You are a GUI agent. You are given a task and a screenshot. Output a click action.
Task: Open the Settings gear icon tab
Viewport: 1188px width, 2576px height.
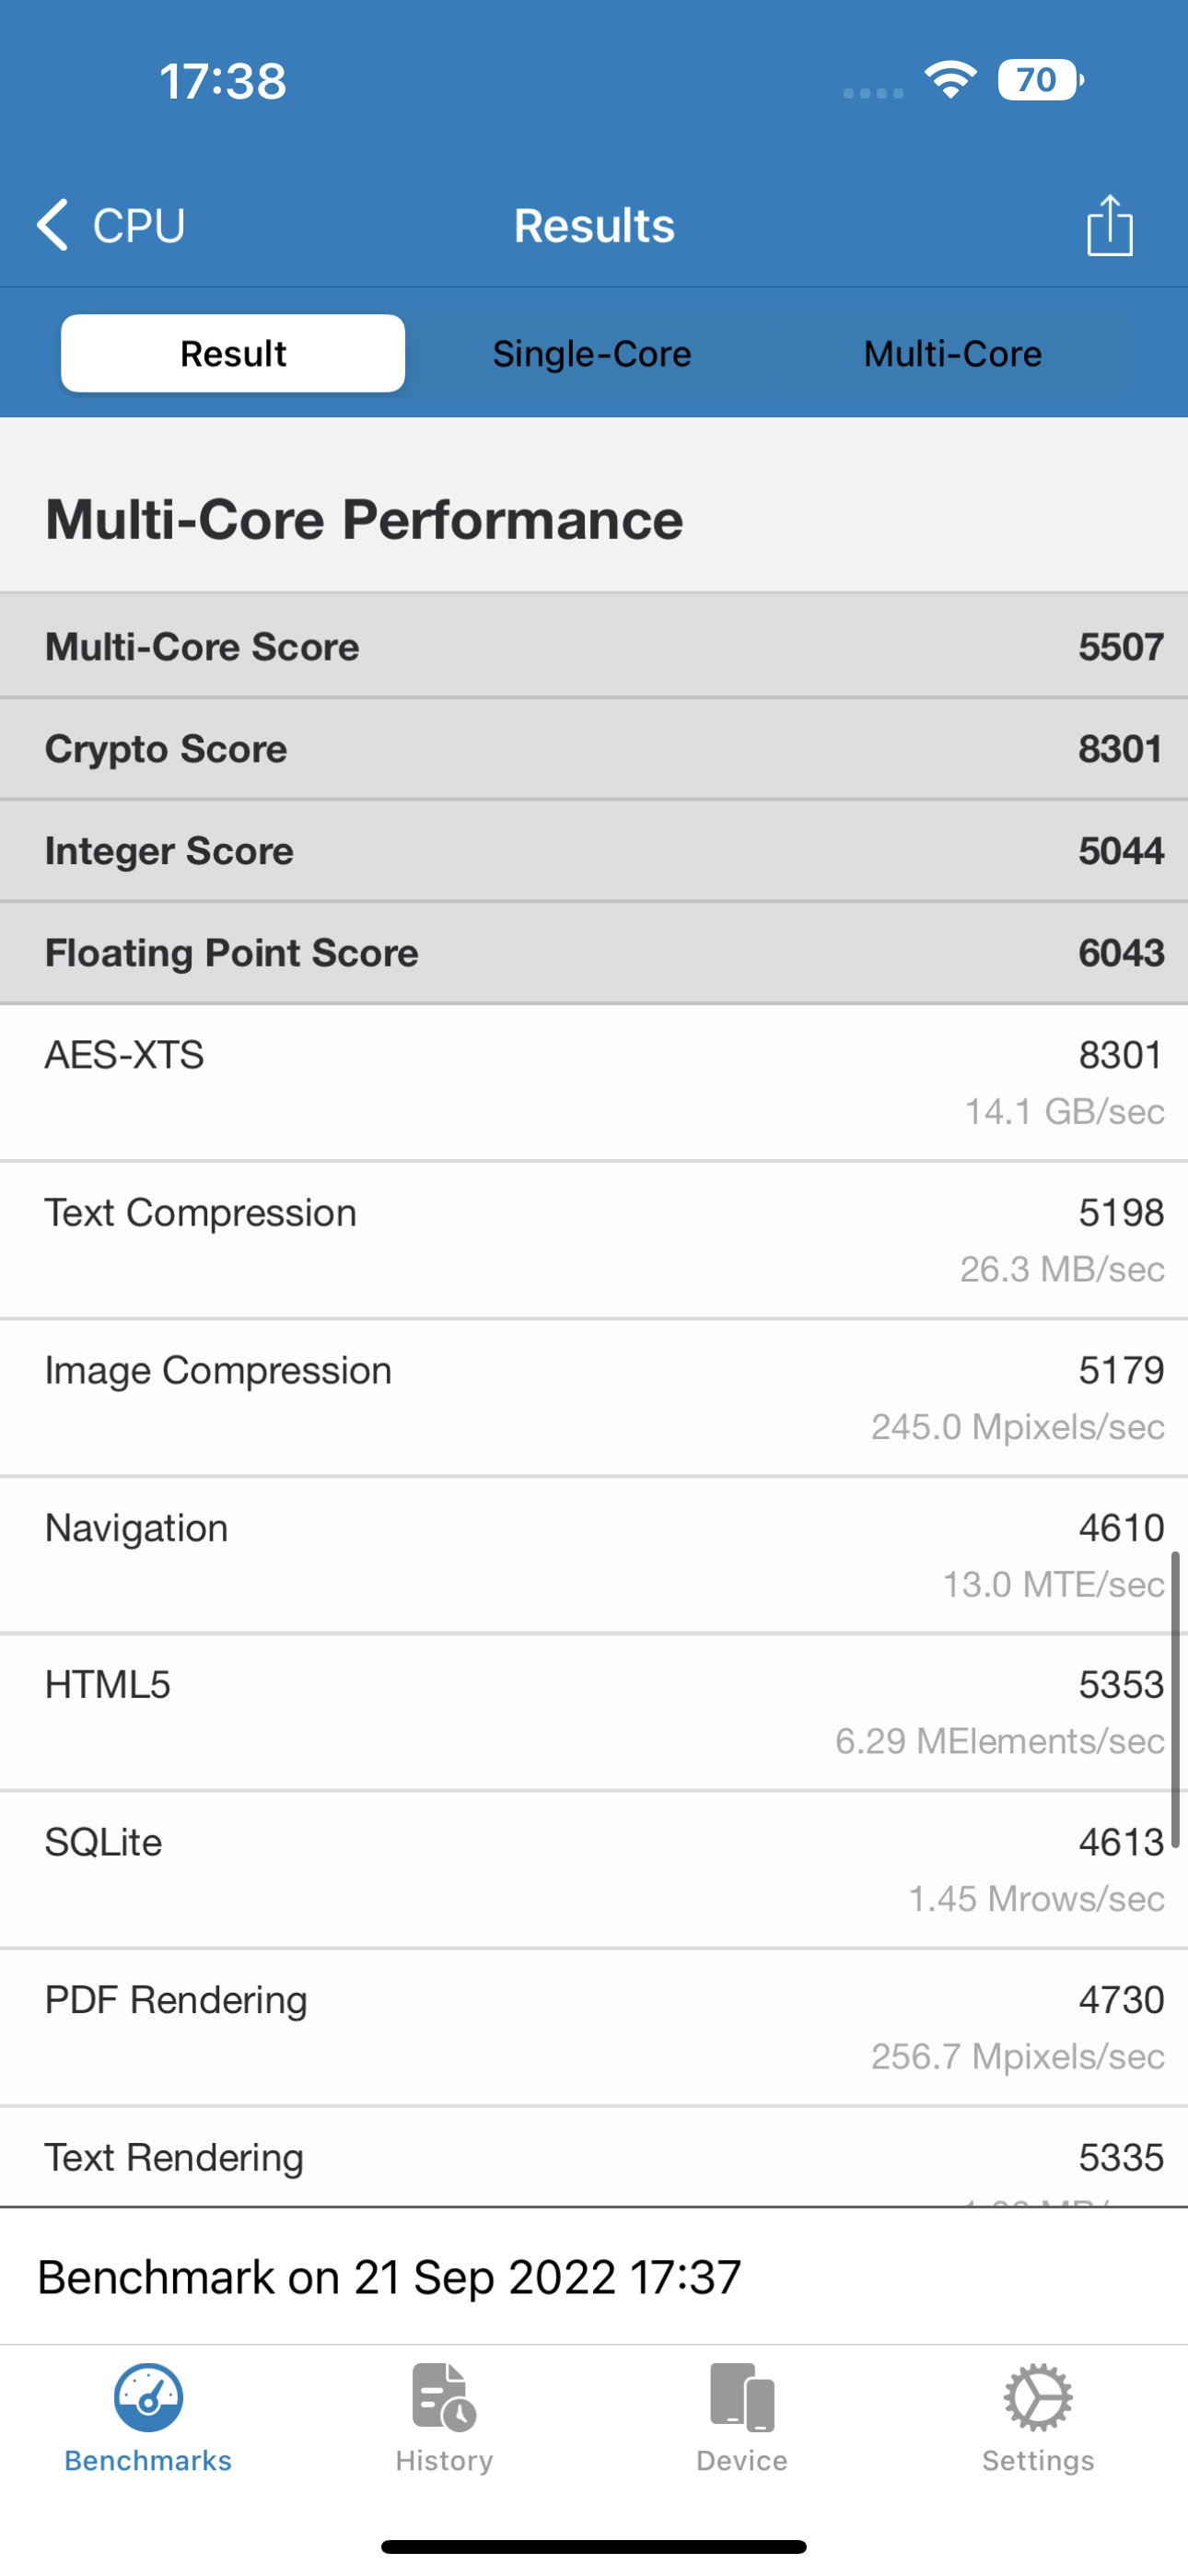(1038, 2398)
